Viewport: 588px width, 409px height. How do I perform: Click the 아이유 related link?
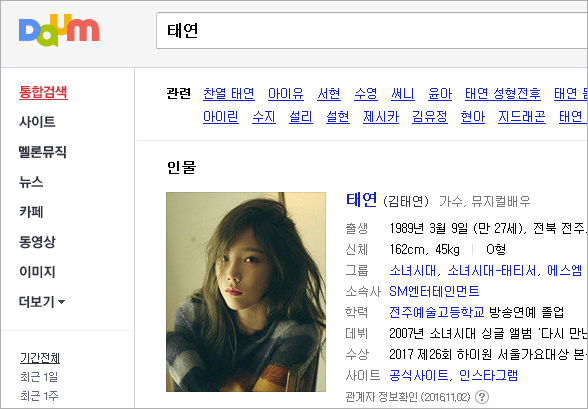286,93
